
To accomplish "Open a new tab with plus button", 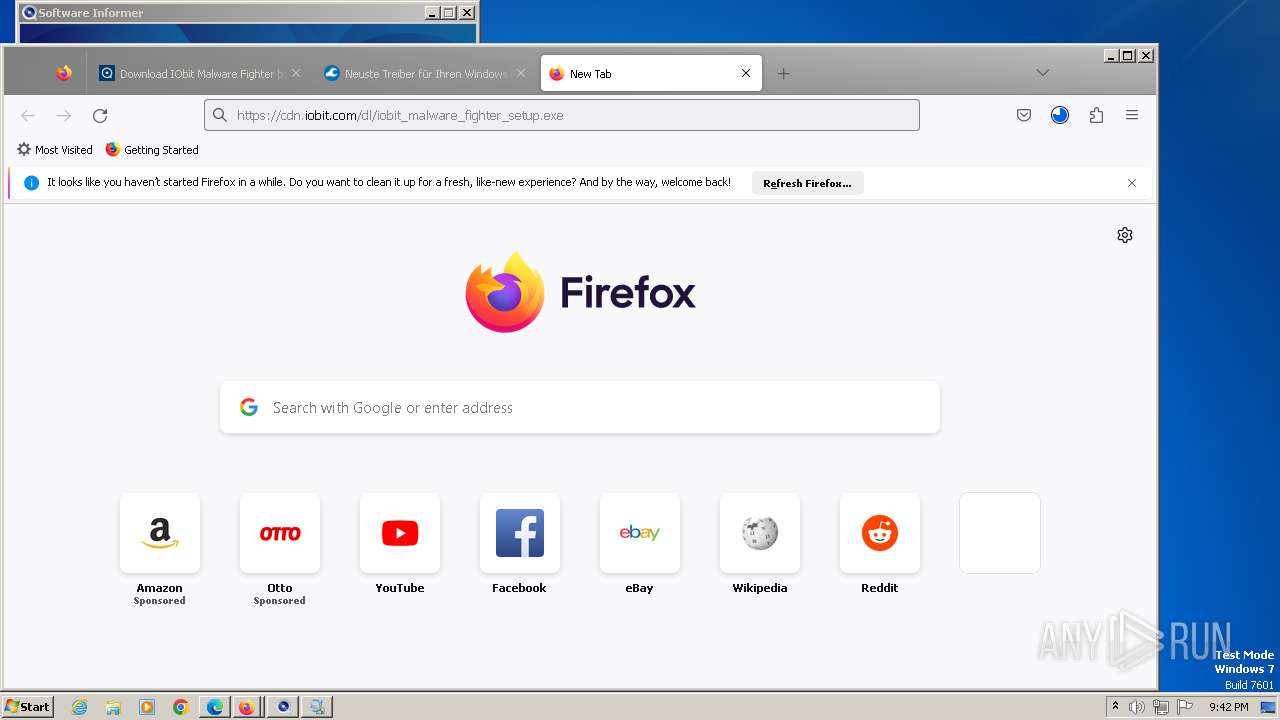I will 783,73.
